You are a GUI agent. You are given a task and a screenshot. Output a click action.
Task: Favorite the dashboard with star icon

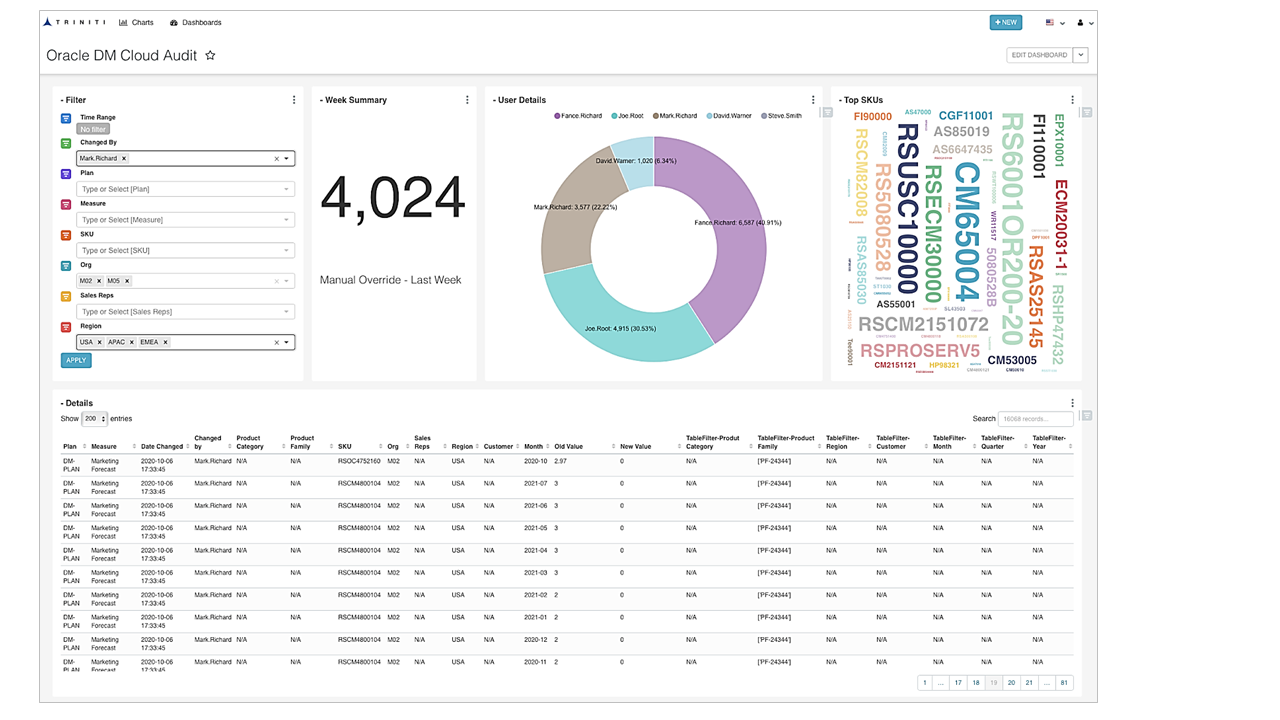(x=210, y=56)
